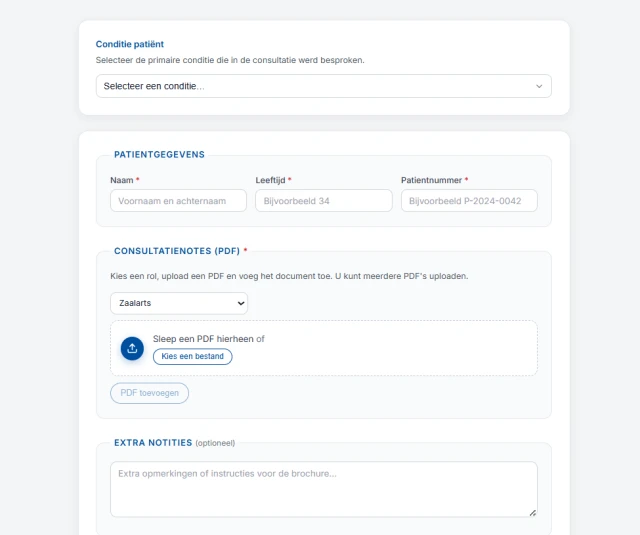This screenshot has width=640, height=535.
Task: Click the 'Kies een bestand' button
Action: click(193, 356)
